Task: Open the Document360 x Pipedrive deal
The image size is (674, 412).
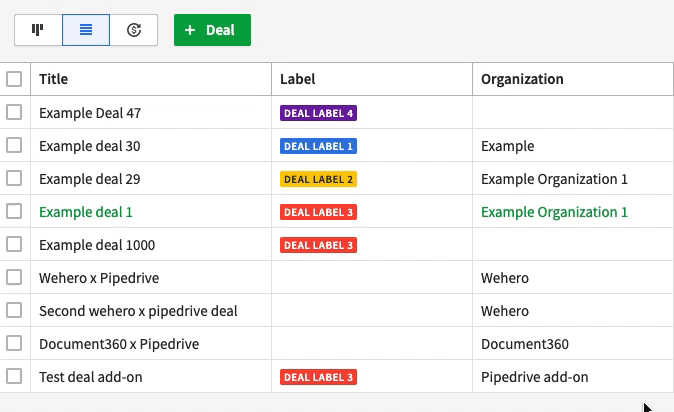Action: (119, 344)
